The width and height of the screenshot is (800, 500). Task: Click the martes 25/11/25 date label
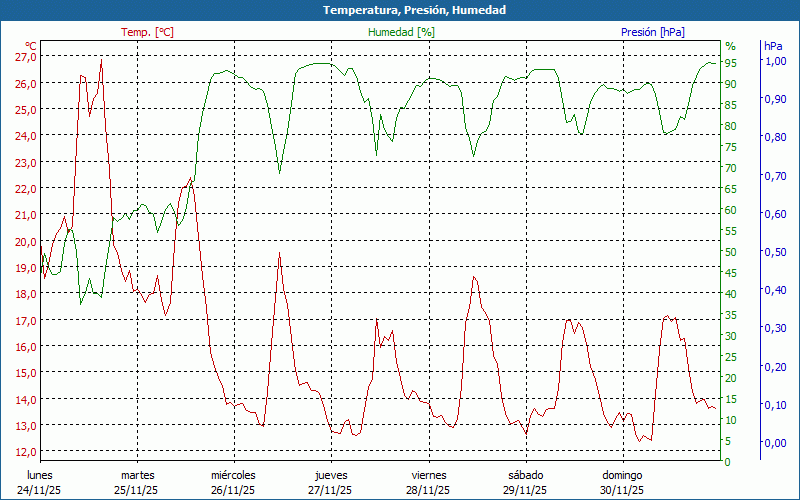tap(137, 482)
